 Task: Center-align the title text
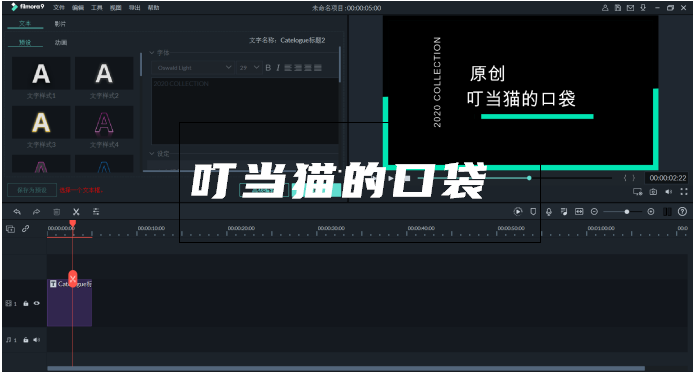click(298, 68)
